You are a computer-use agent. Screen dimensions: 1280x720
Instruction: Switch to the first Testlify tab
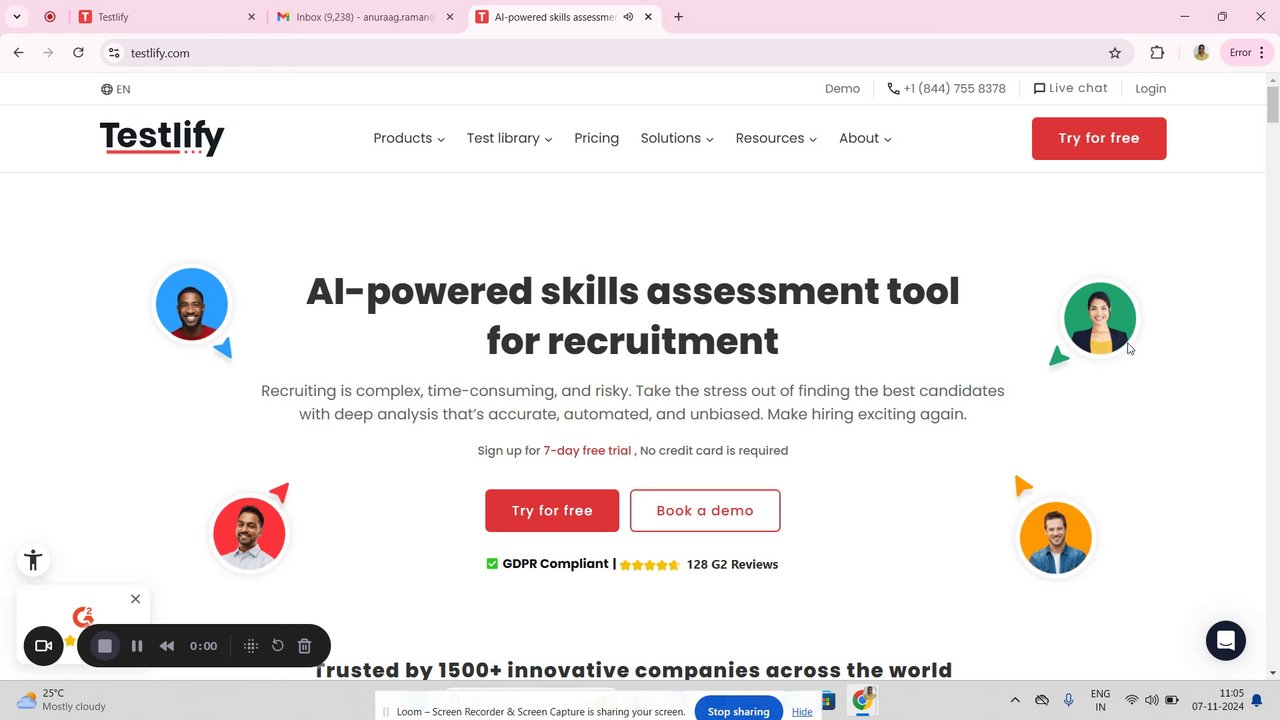tap(166, 17)
